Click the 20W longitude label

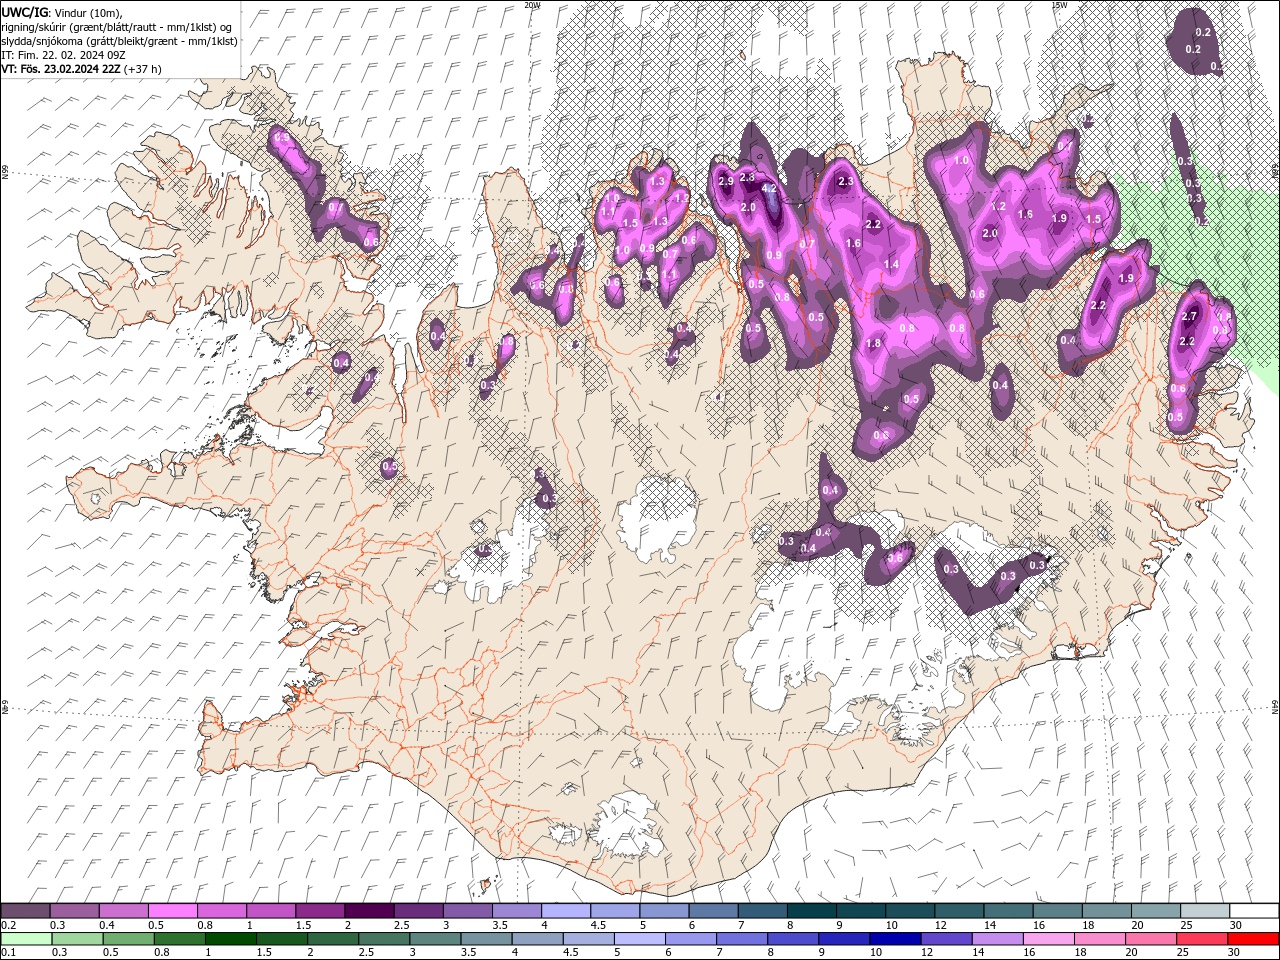point(532,5)
